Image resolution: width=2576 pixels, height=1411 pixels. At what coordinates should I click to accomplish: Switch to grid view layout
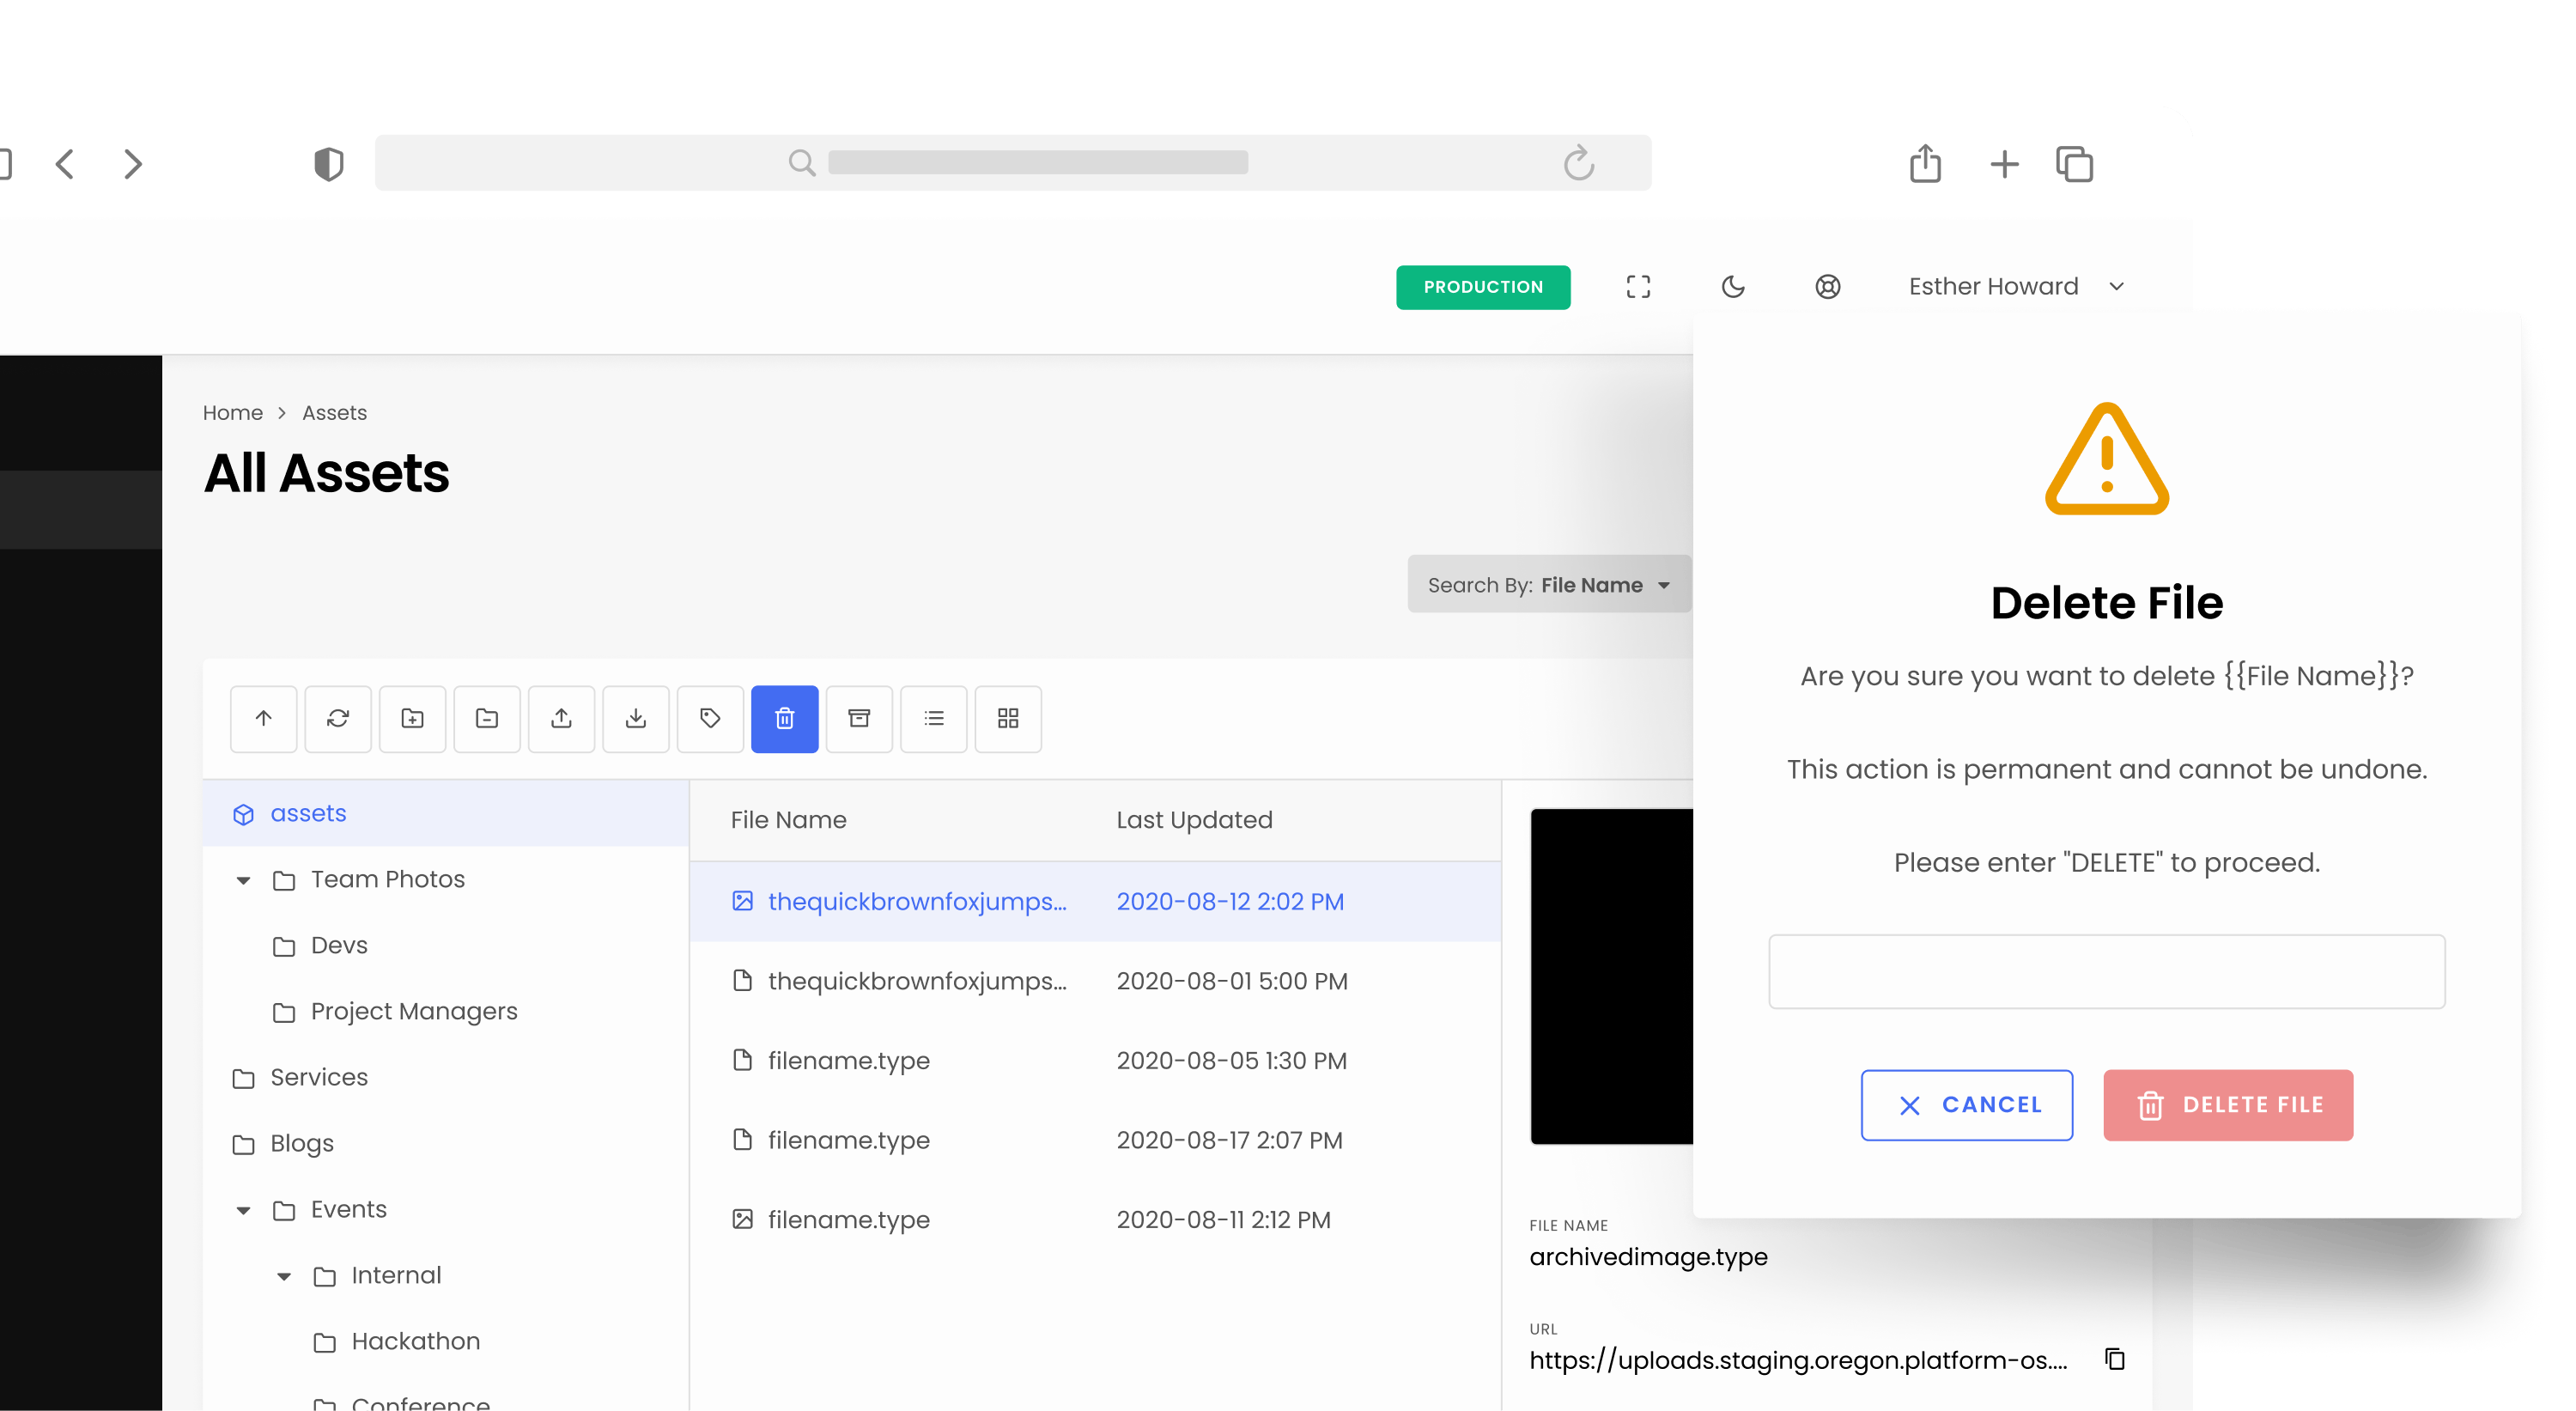pyautogui.click(x=1008, y=718)
